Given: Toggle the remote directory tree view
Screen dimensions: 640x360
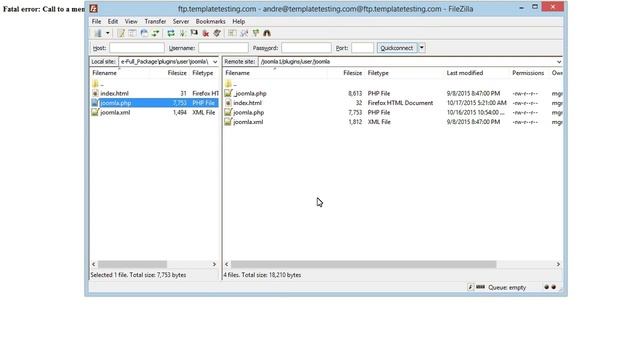Looking at the screenshot, I should tap(144, 33).
